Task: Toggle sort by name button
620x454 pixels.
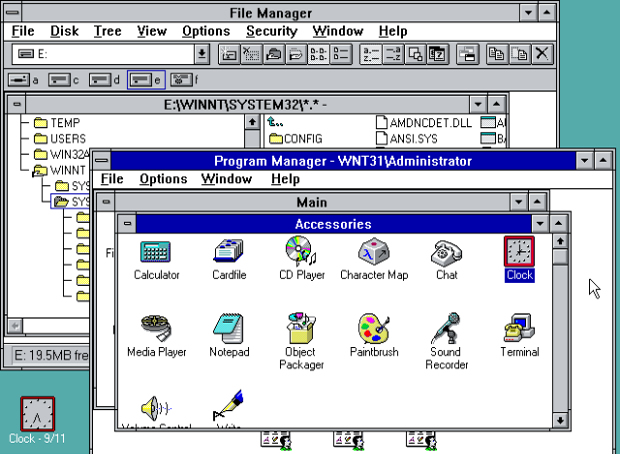Action: pos(370,54)
